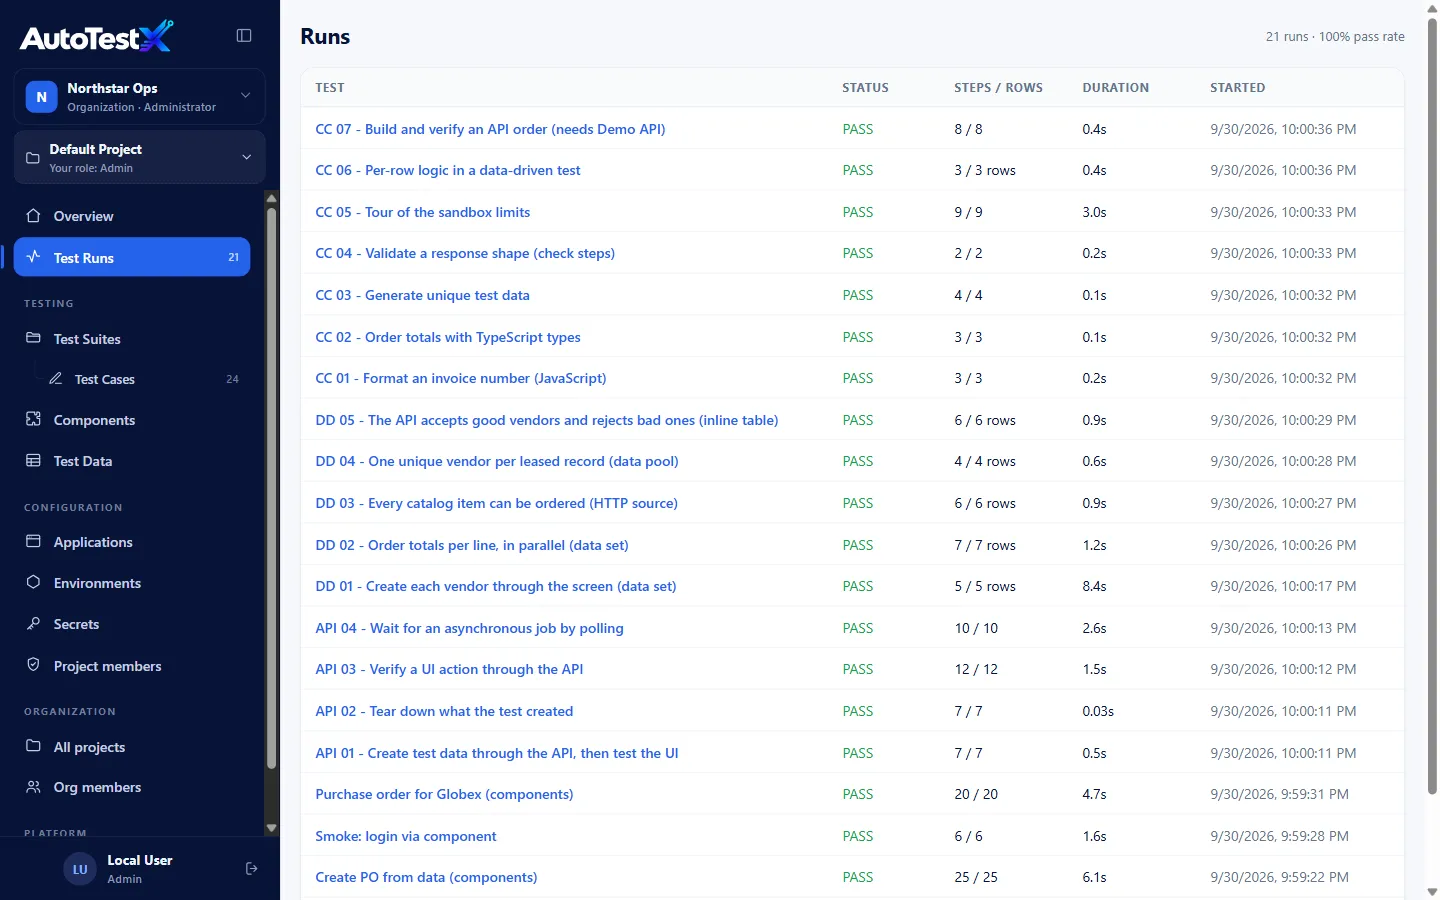Expand the Northstar Ops organization switcher
Viewport: 1440px width, 900px height.
coord(140,97)
